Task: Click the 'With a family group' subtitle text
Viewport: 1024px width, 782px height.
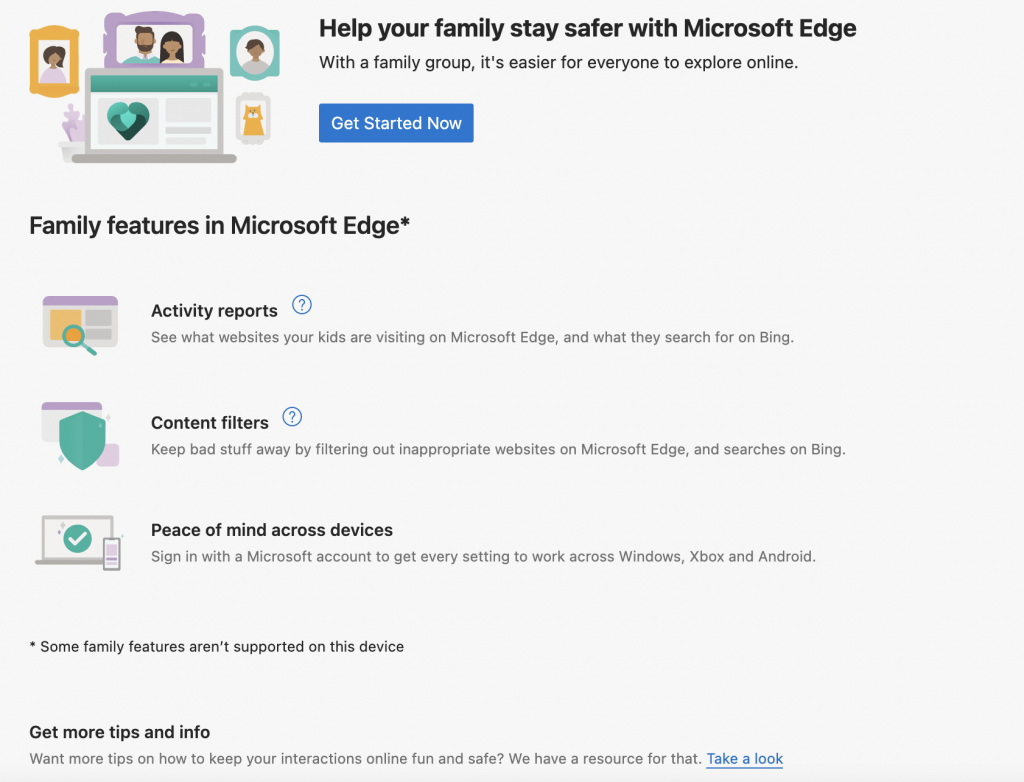Action: (558, 63)
